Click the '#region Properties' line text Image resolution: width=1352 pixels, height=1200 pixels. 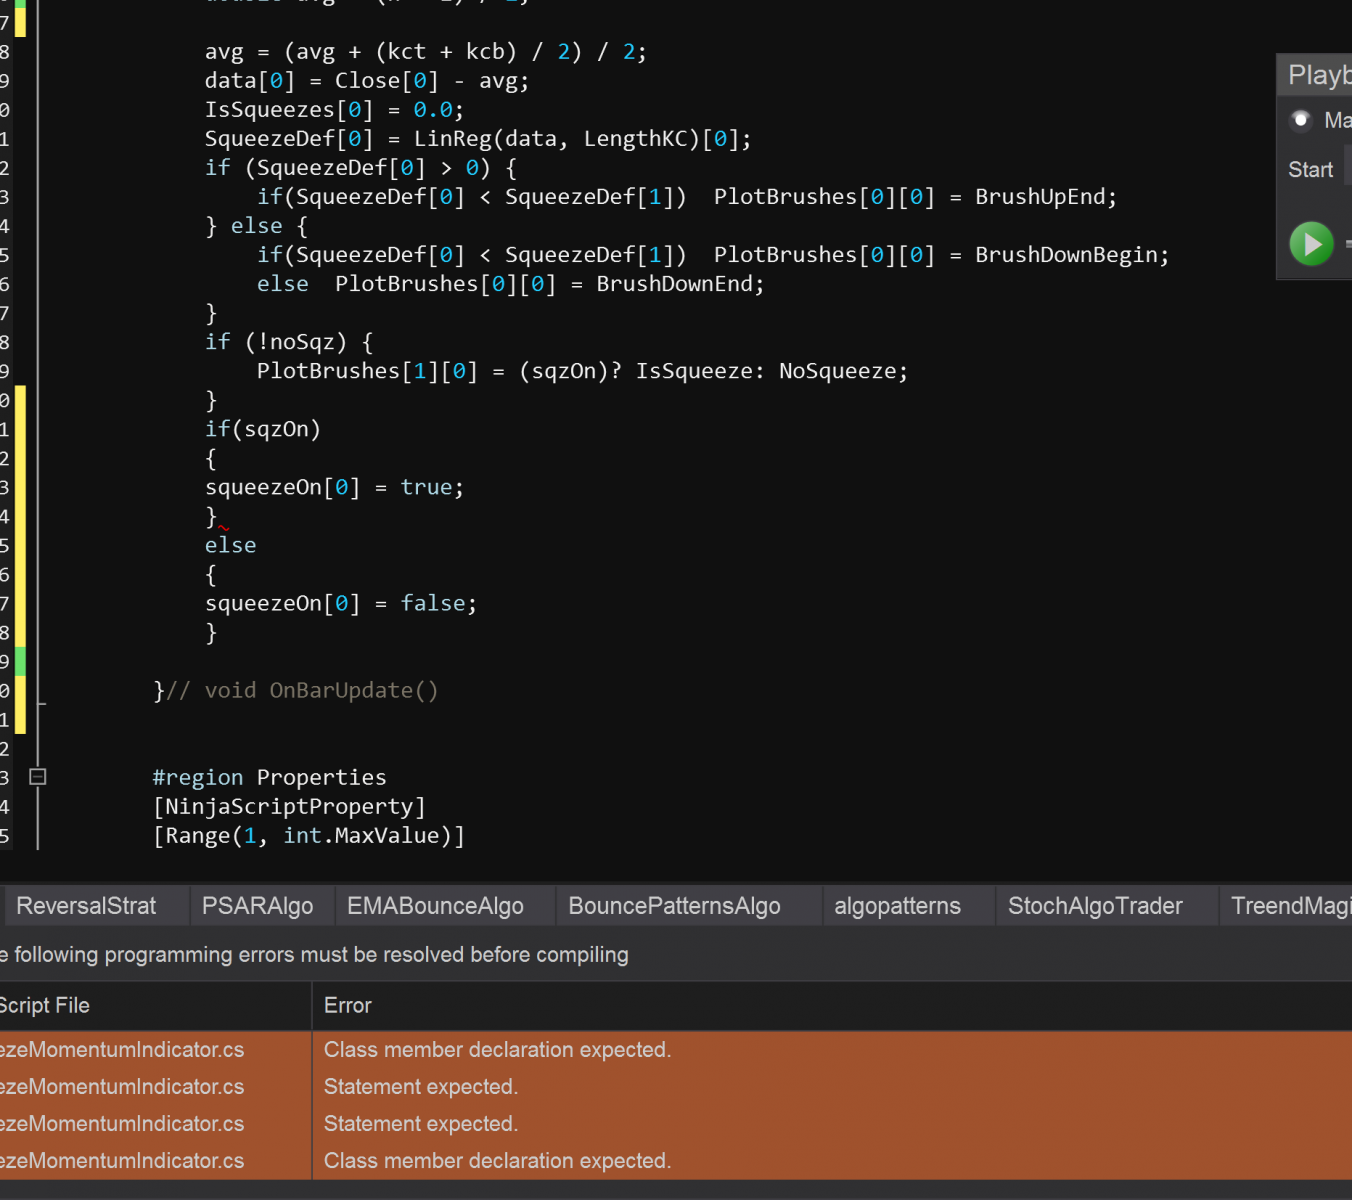[x=269, y=777]
